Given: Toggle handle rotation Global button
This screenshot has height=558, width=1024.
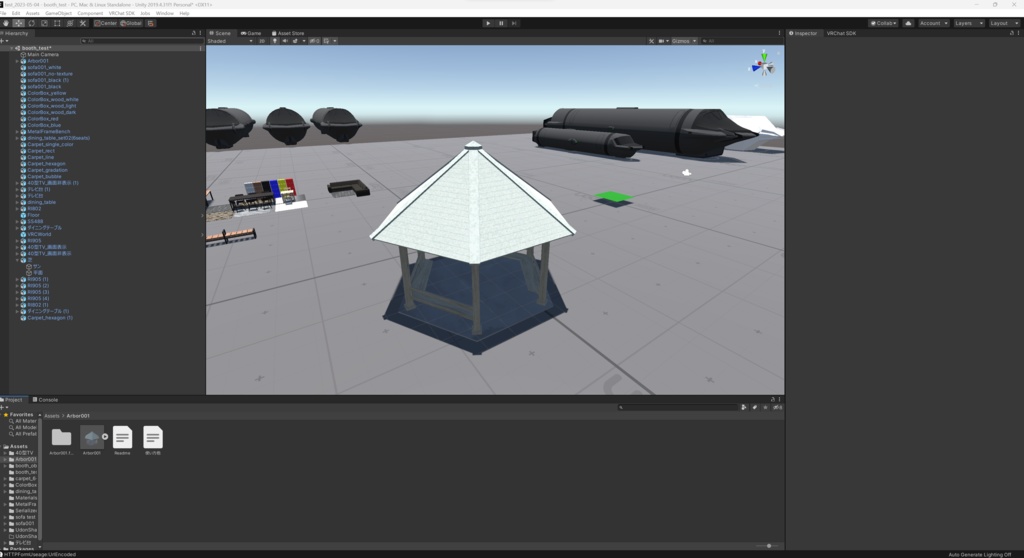Looking at the screenshot, I should tap(131, 23).
